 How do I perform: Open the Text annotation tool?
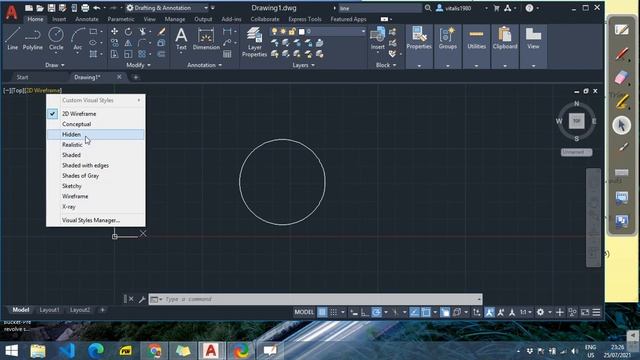pyautogui.click(x=181, y=39)
